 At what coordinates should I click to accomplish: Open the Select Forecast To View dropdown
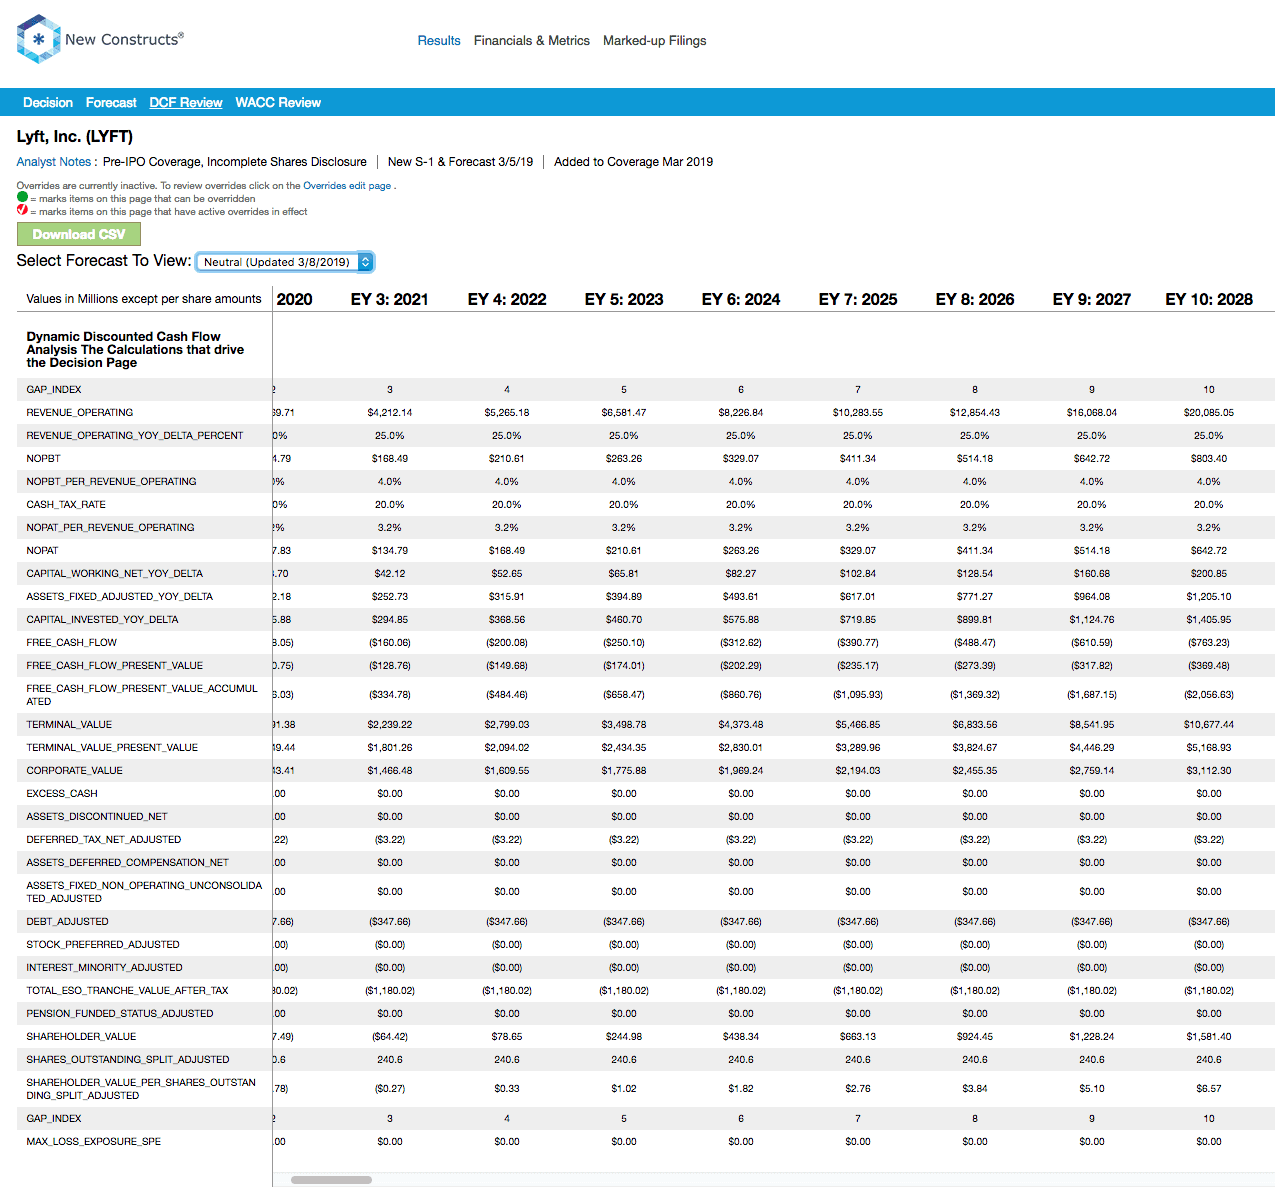285,262
